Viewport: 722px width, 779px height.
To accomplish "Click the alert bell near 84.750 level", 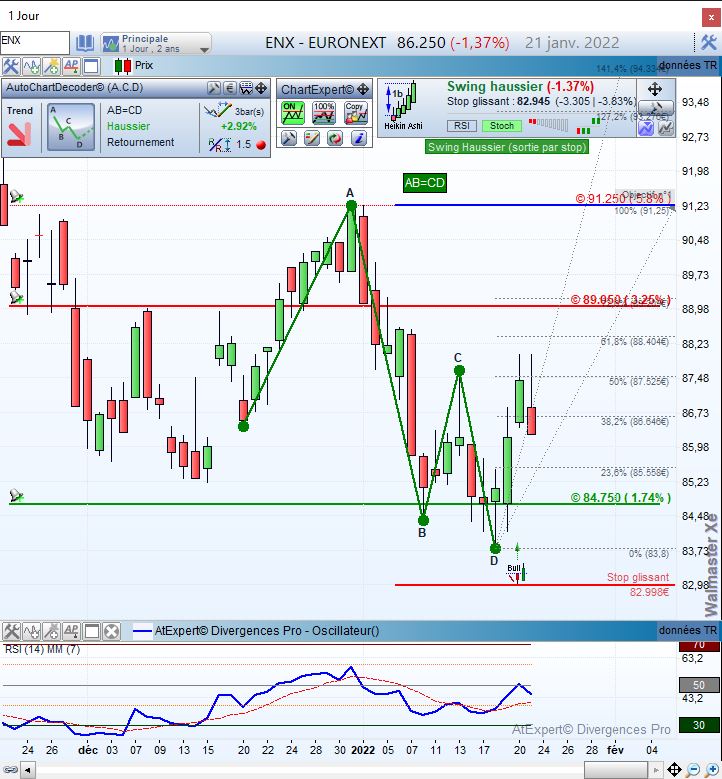I will [16, 495].
